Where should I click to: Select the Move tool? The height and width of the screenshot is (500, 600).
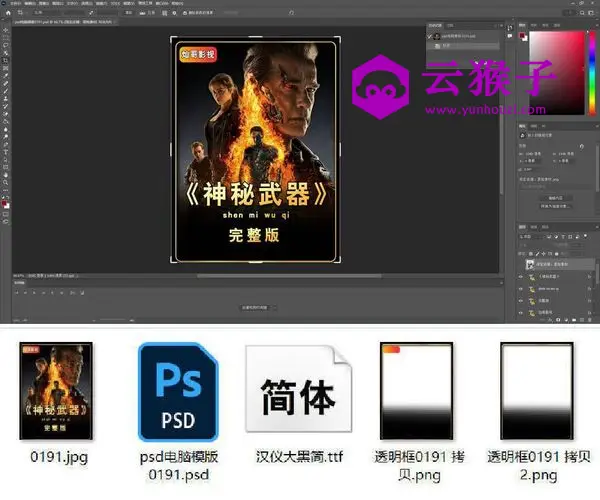(x=6, y=30)
